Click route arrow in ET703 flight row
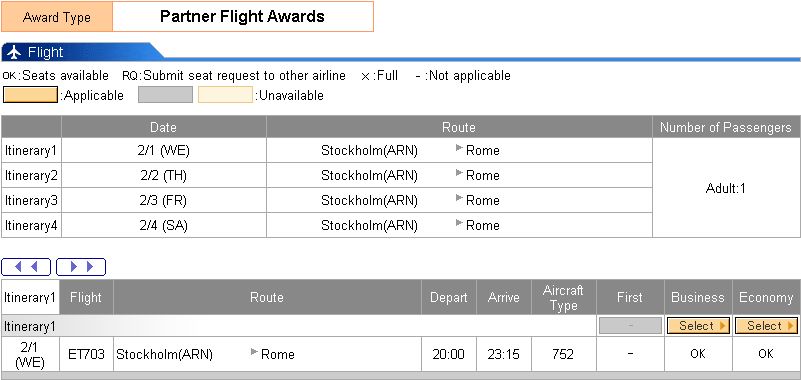This screenshot has width=801, height=380. pos(254,352)
